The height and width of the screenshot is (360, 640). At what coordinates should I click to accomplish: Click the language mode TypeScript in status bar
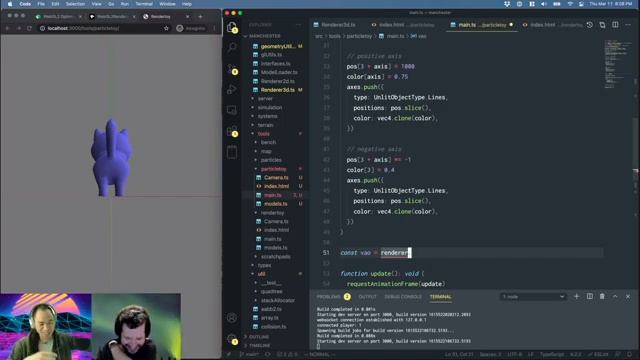552,355
